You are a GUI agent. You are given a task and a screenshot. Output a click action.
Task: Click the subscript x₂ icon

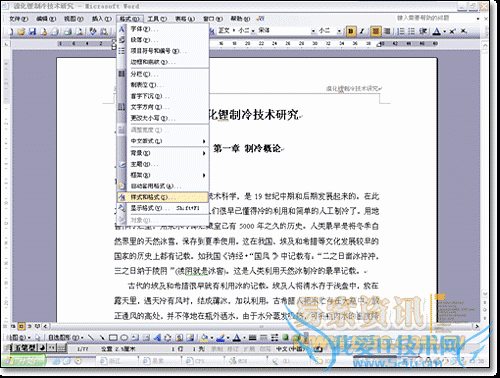(464, 31)
